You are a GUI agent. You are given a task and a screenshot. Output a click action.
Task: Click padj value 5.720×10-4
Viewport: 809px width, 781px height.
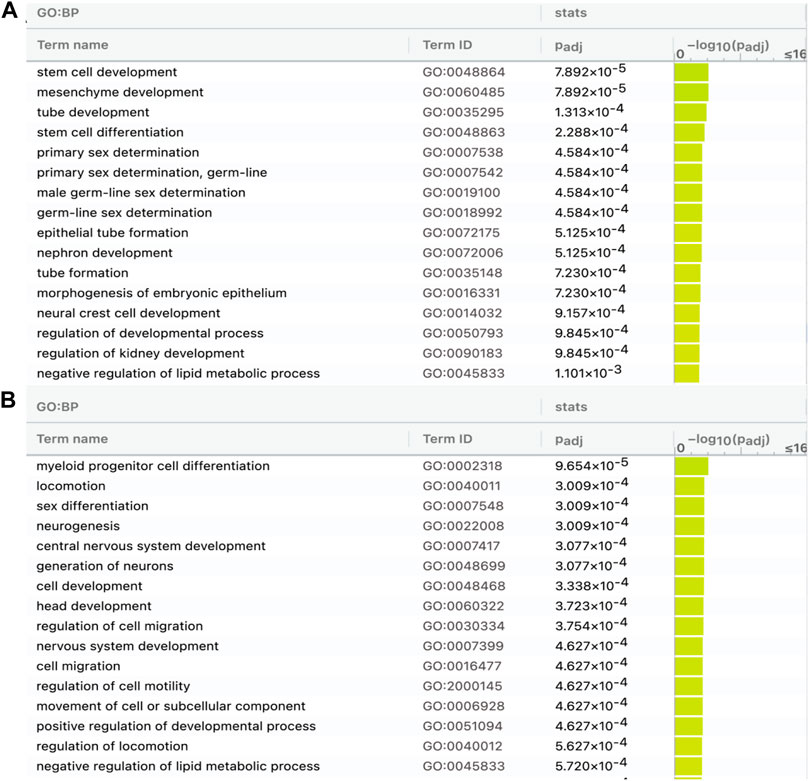(591, 765)
